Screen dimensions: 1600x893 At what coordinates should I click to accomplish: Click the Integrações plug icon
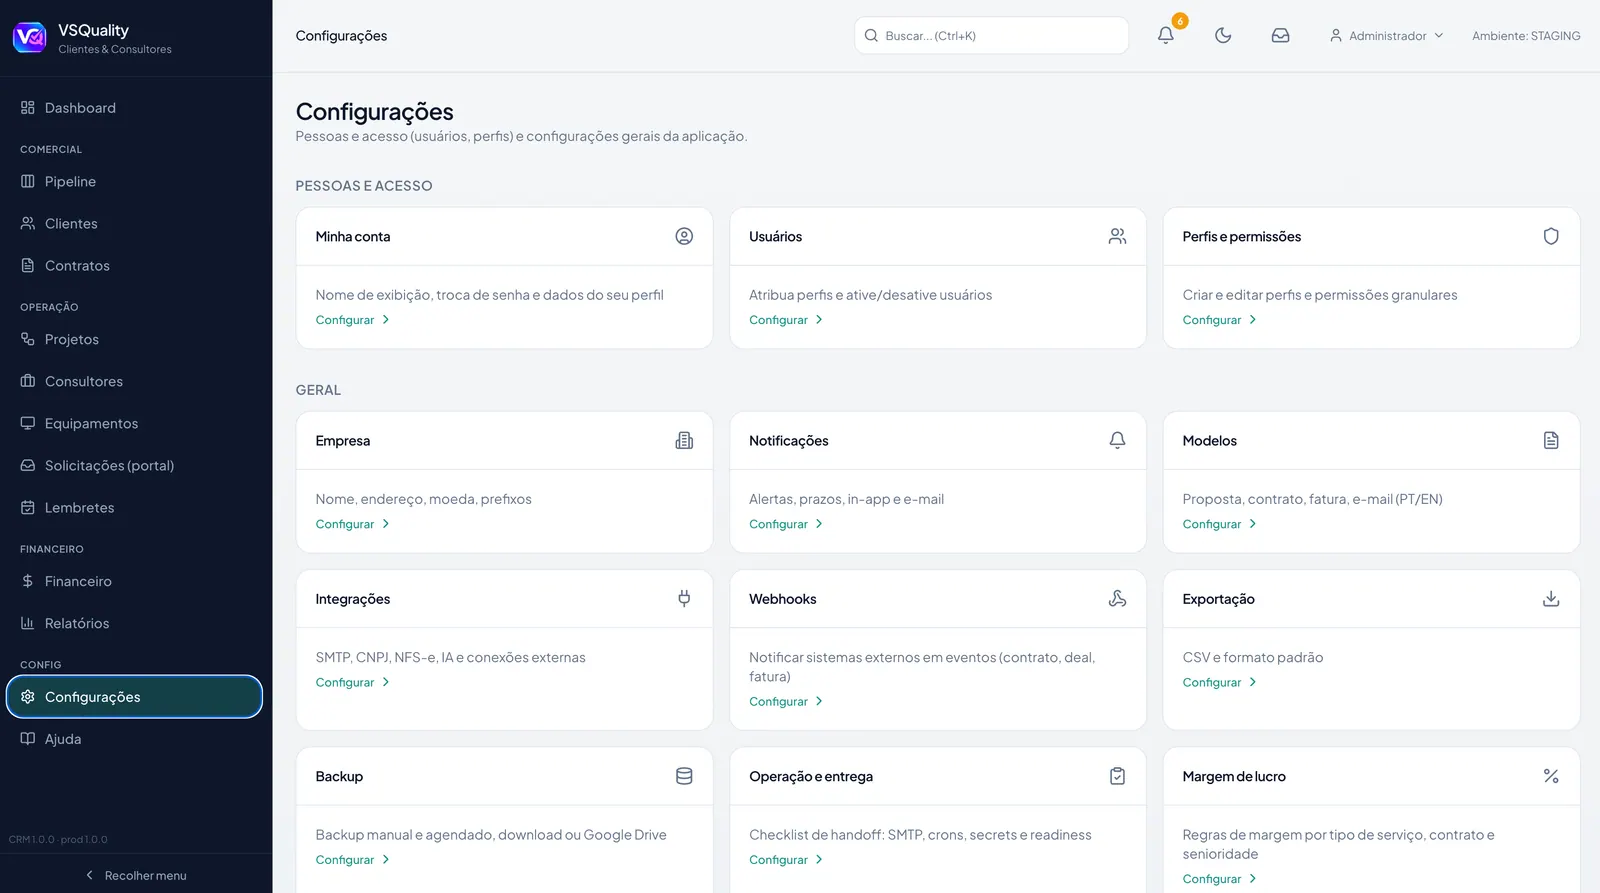684,598
